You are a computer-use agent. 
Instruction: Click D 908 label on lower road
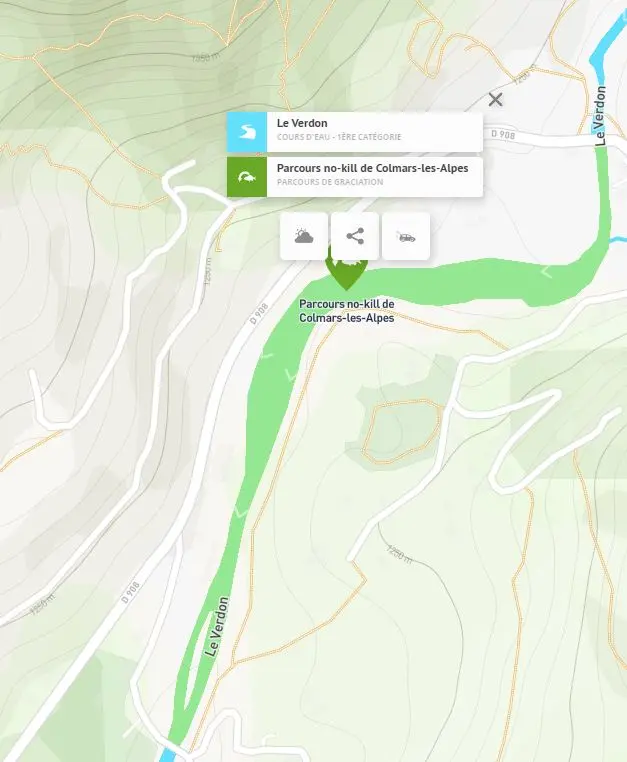click(x=130, y=592)
